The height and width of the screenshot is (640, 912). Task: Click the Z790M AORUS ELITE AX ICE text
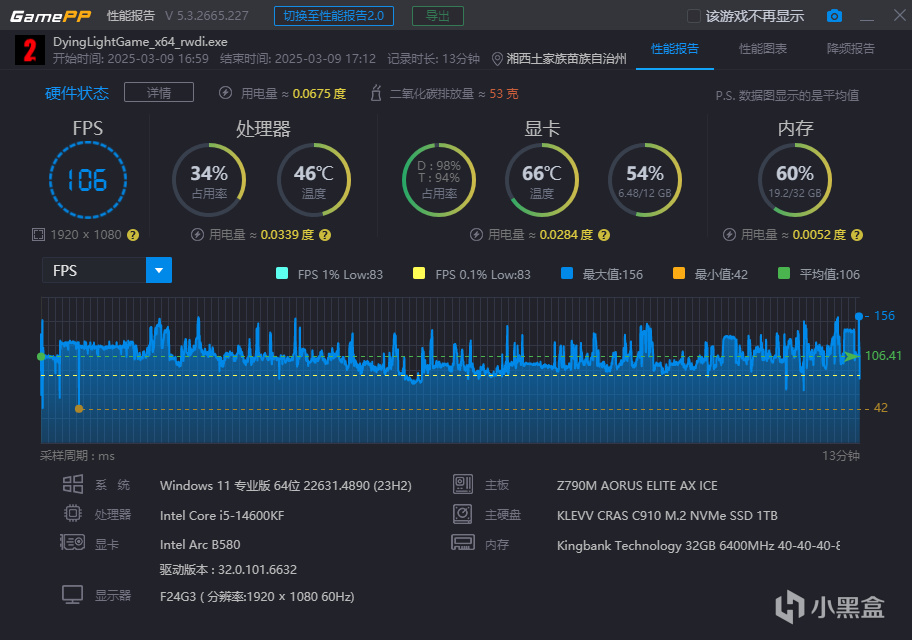[x=637, y=486]
